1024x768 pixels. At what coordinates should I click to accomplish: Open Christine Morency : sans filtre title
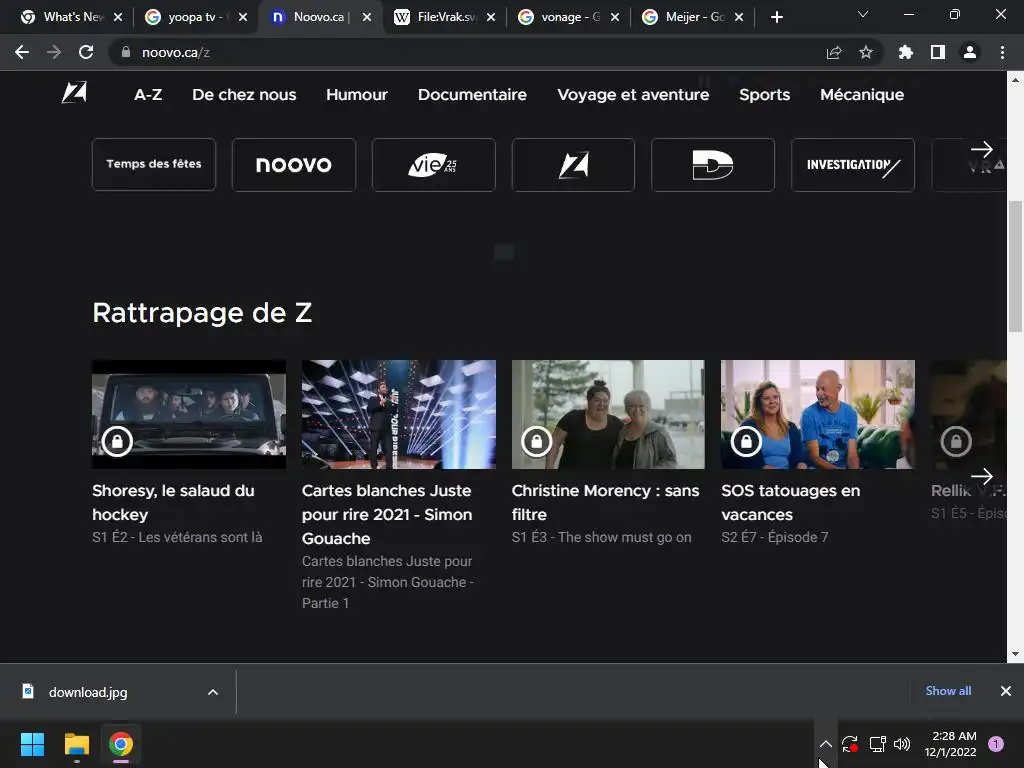(605, 502)
